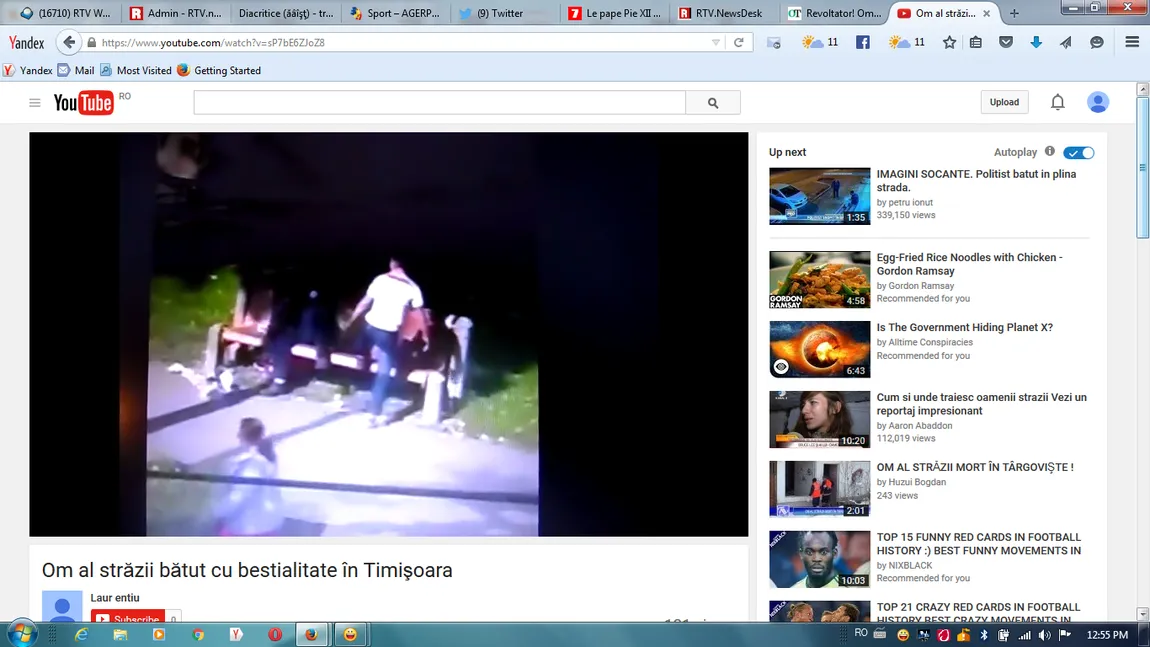Expand the address bar history dropdown
This screenshot has height=647, width=1150.
[x=715, y=43]
